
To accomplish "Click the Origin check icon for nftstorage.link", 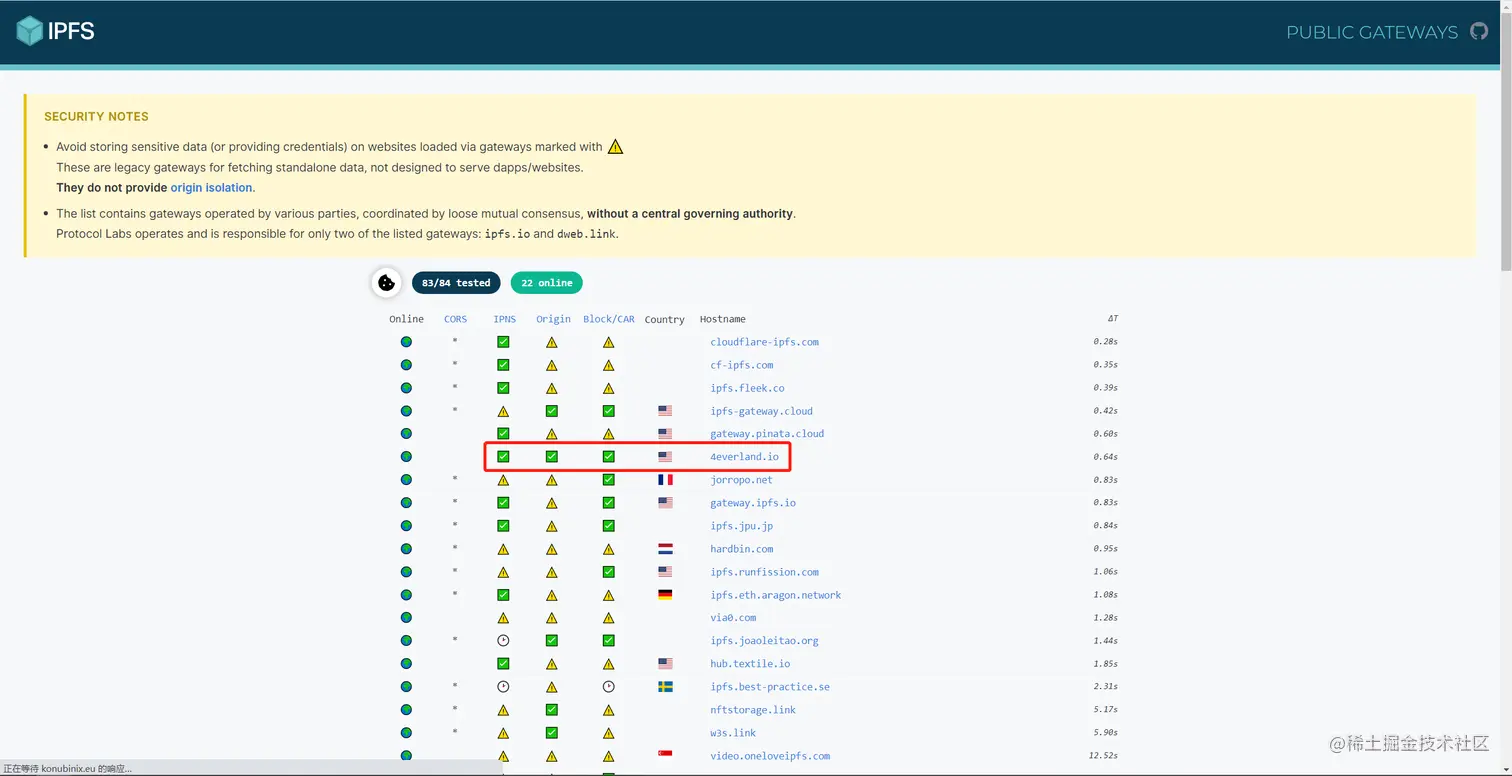I will [x=552, y=710].
